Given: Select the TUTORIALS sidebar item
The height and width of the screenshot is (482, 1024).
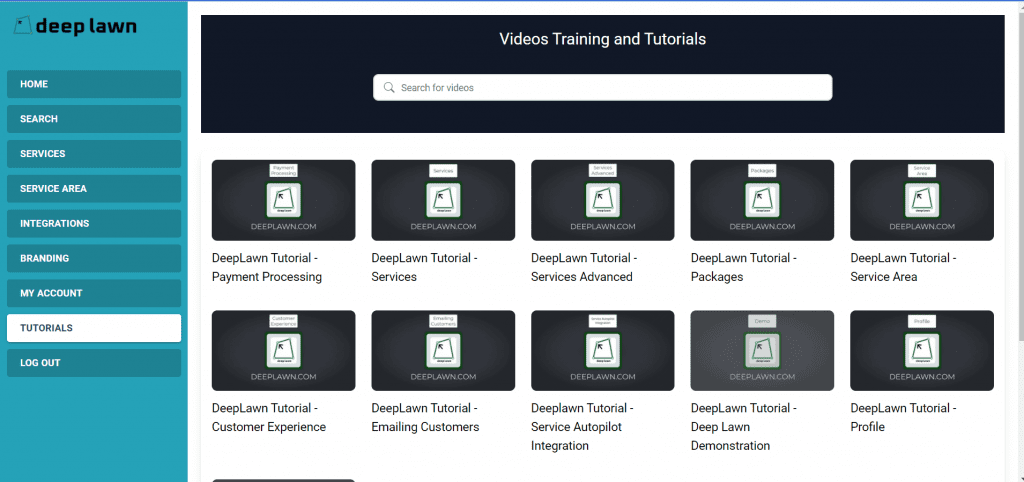Looking at the screenshot, I should [94, 328].
